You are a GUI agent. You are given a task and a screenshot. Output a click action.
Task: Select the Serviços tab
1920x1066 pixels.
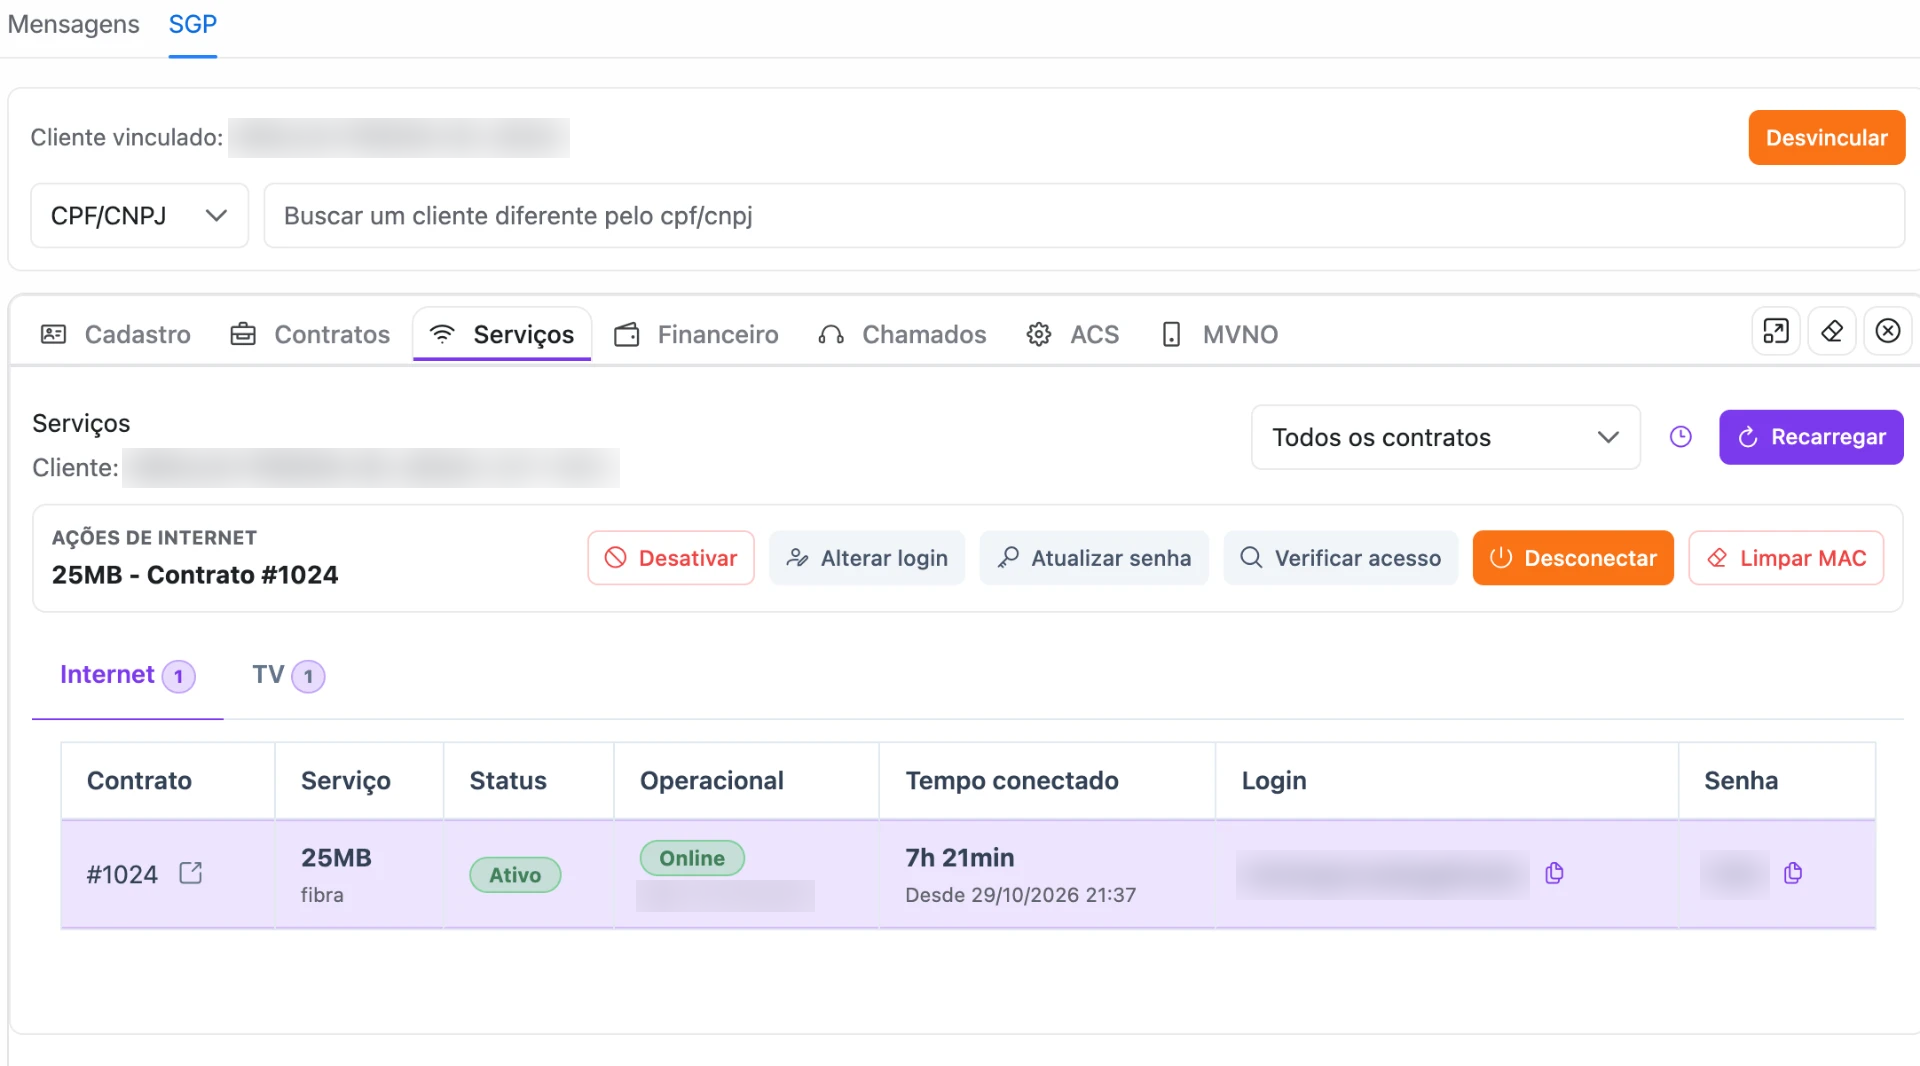pos(502,334)
